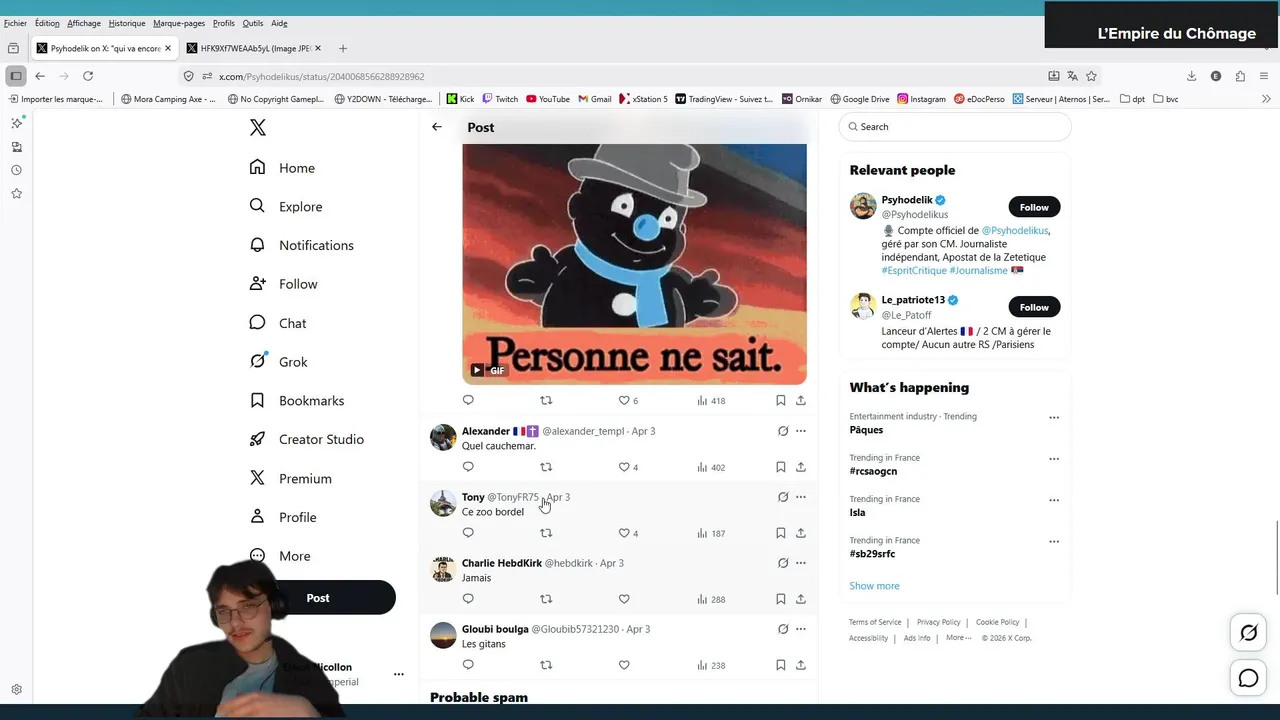1280x720 pixels.
Task: Open the Outils menu
Action: point(253,23)
